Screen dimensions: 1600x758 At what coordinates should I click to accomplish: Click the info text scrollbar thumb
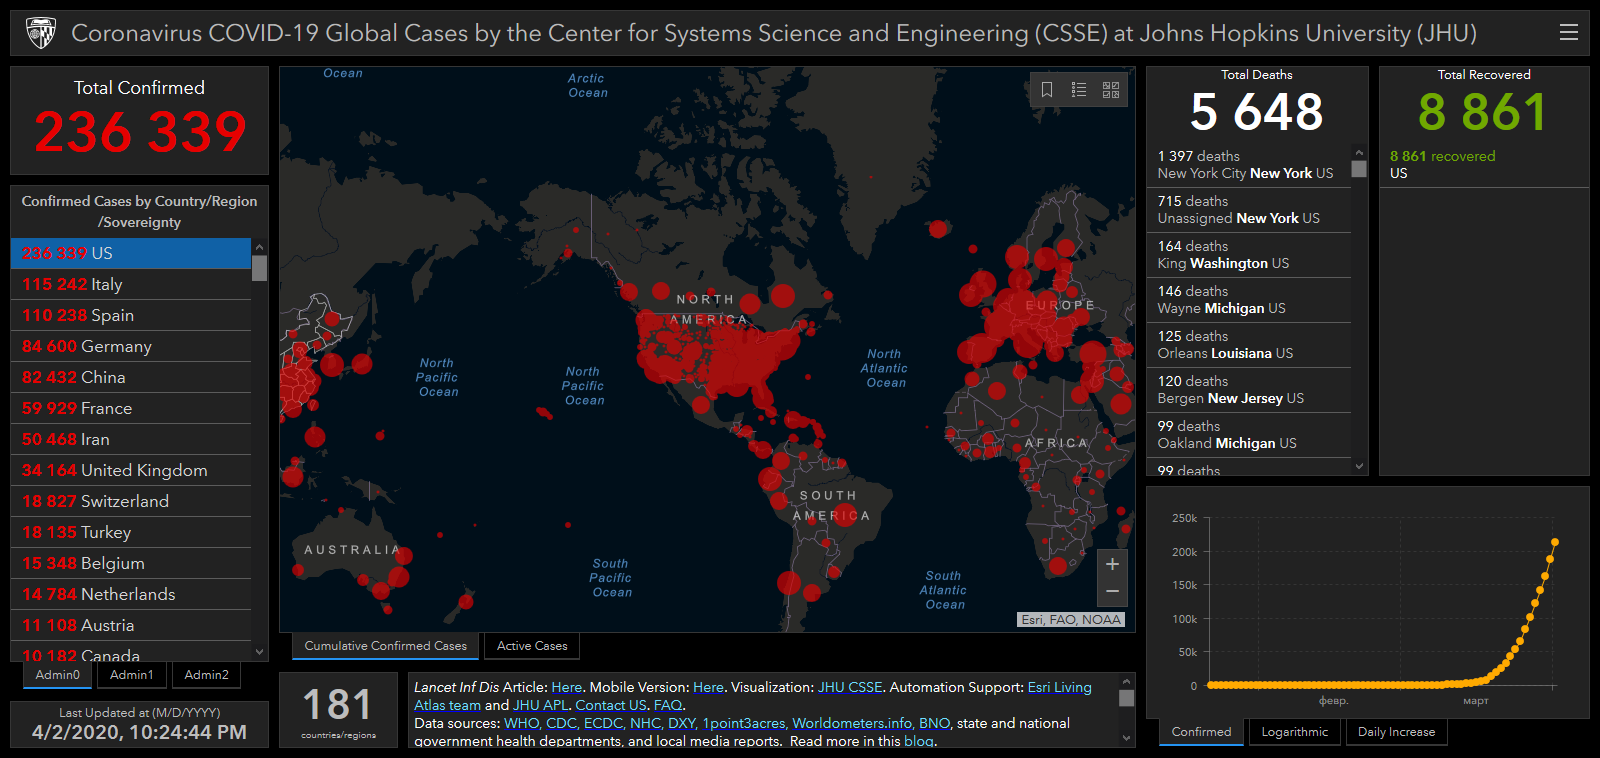click(x=1127, y=698)
